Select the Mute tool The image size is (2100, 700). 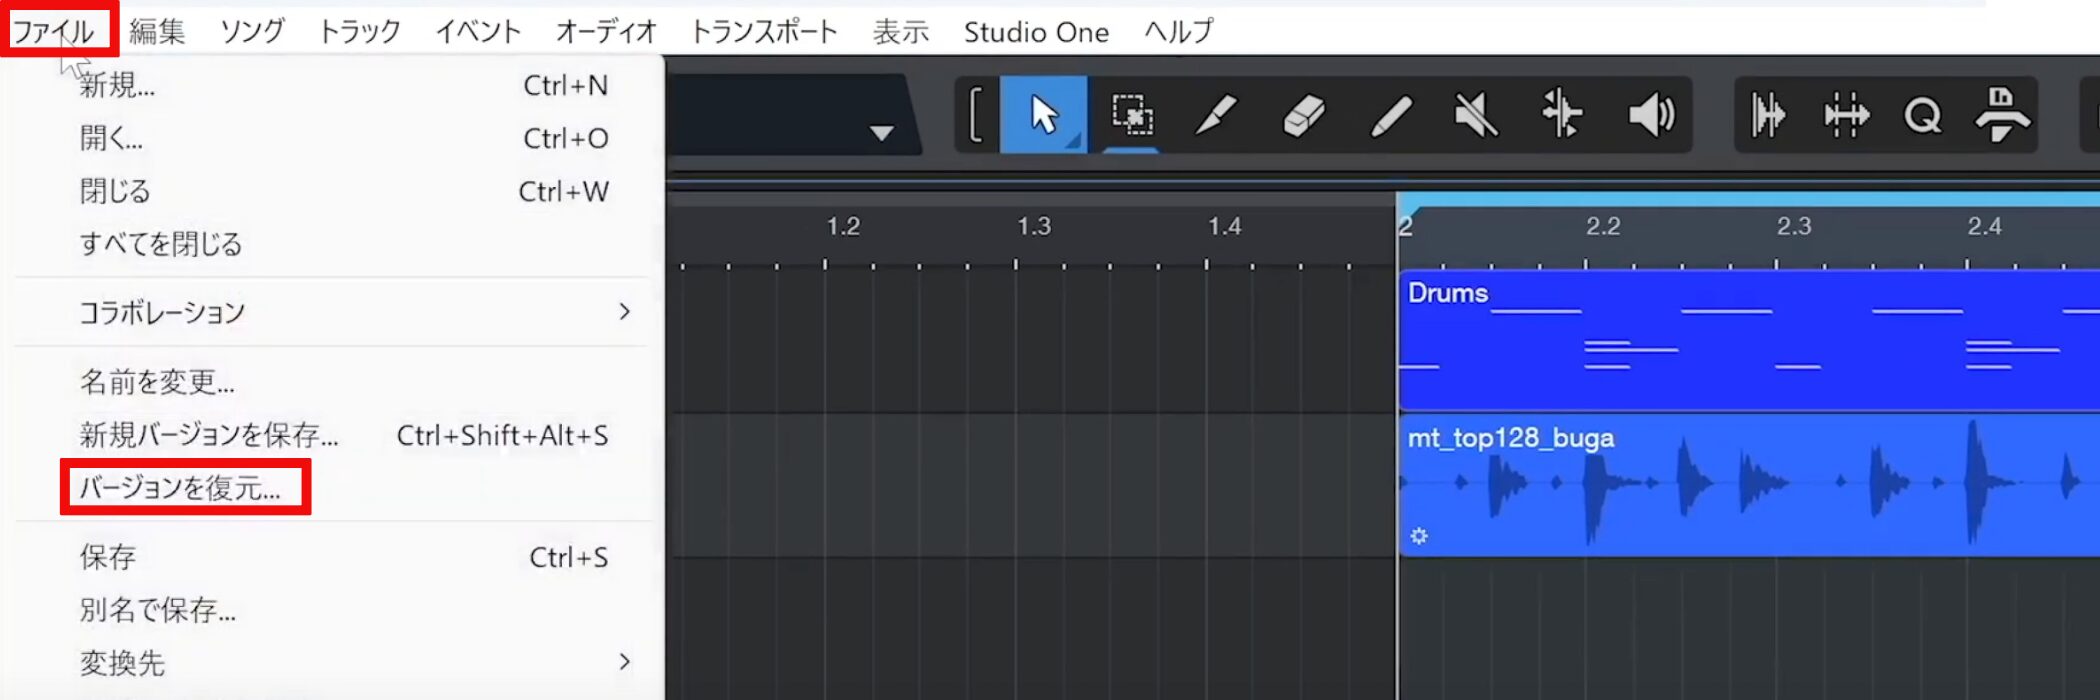coord(1476,115)
